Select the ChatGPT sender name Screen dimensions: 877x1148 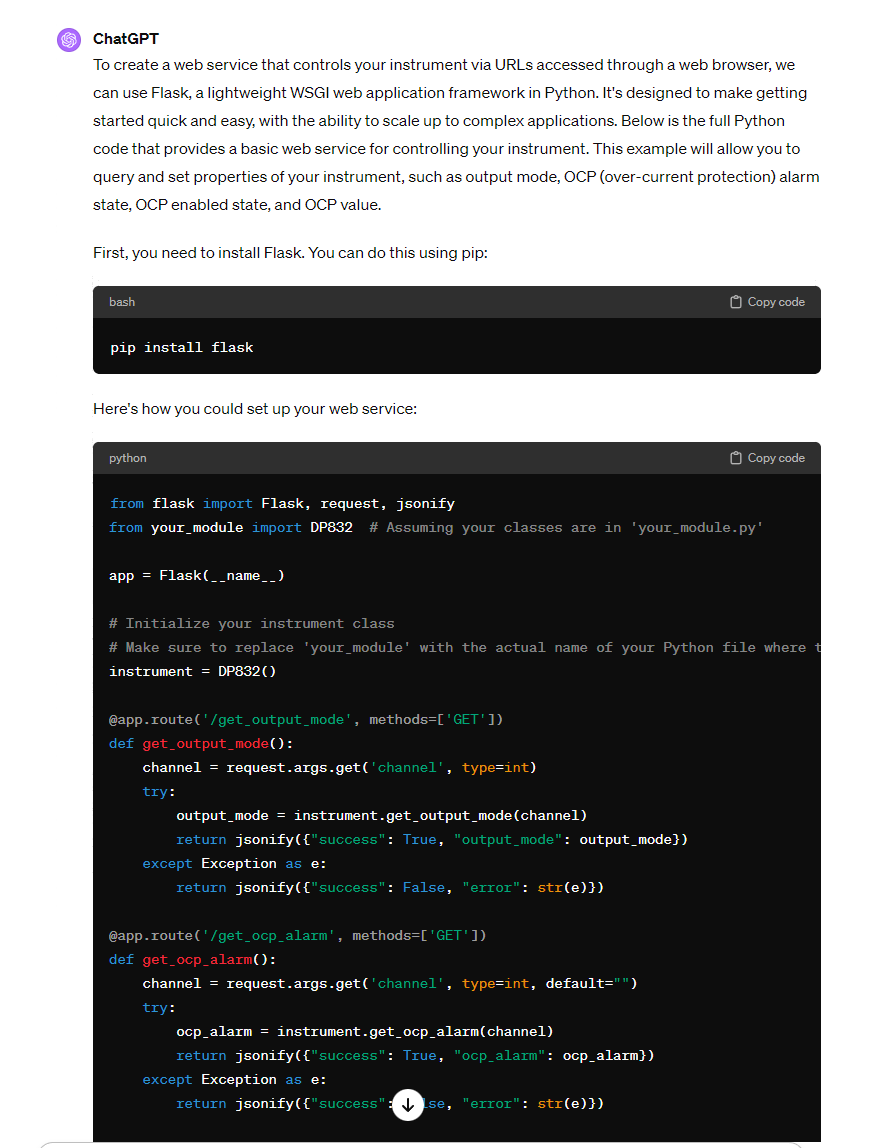point(126,39)
